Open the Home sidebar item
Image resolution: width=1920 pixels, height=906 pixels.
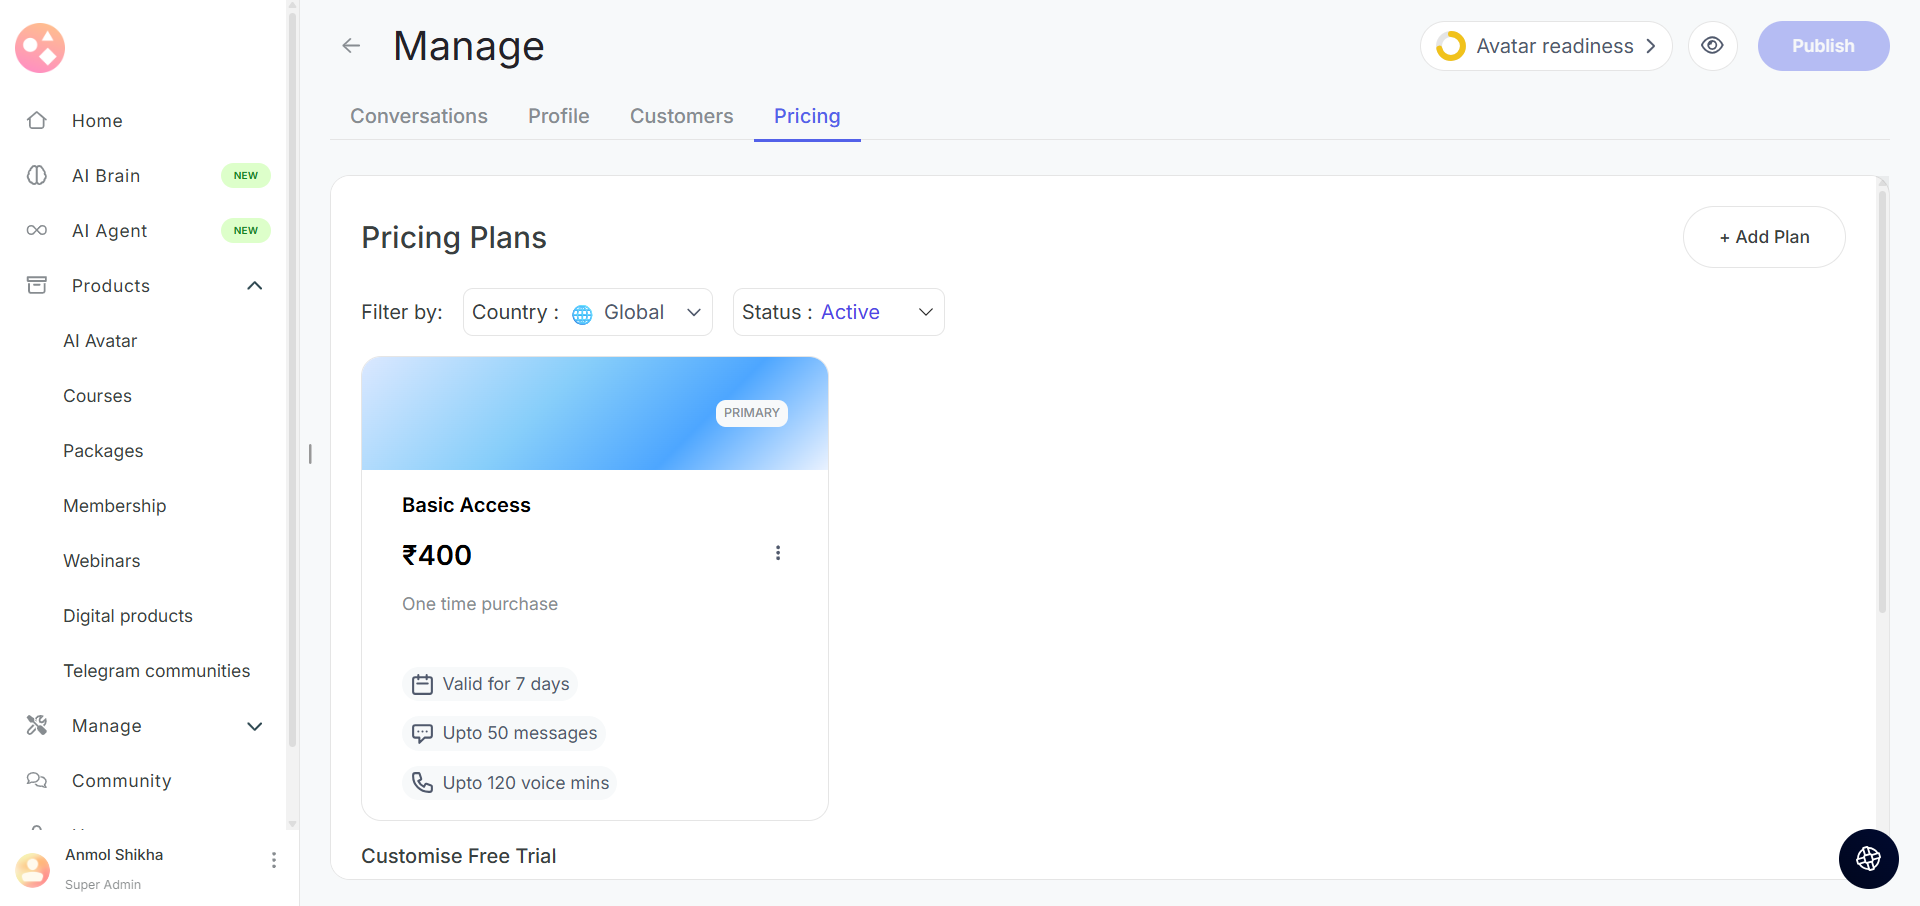tap(97, 121)
